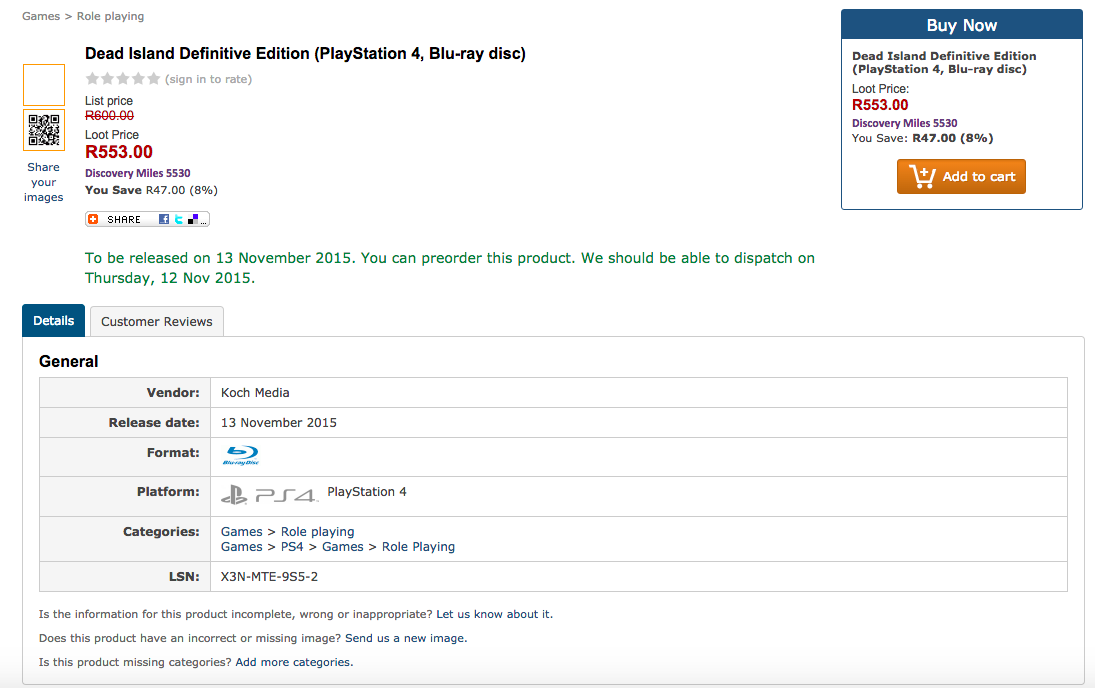The width and height of the screenshot is (1095, 688).
Task: Share product via the Delicious icon
Action: point(193,219)
